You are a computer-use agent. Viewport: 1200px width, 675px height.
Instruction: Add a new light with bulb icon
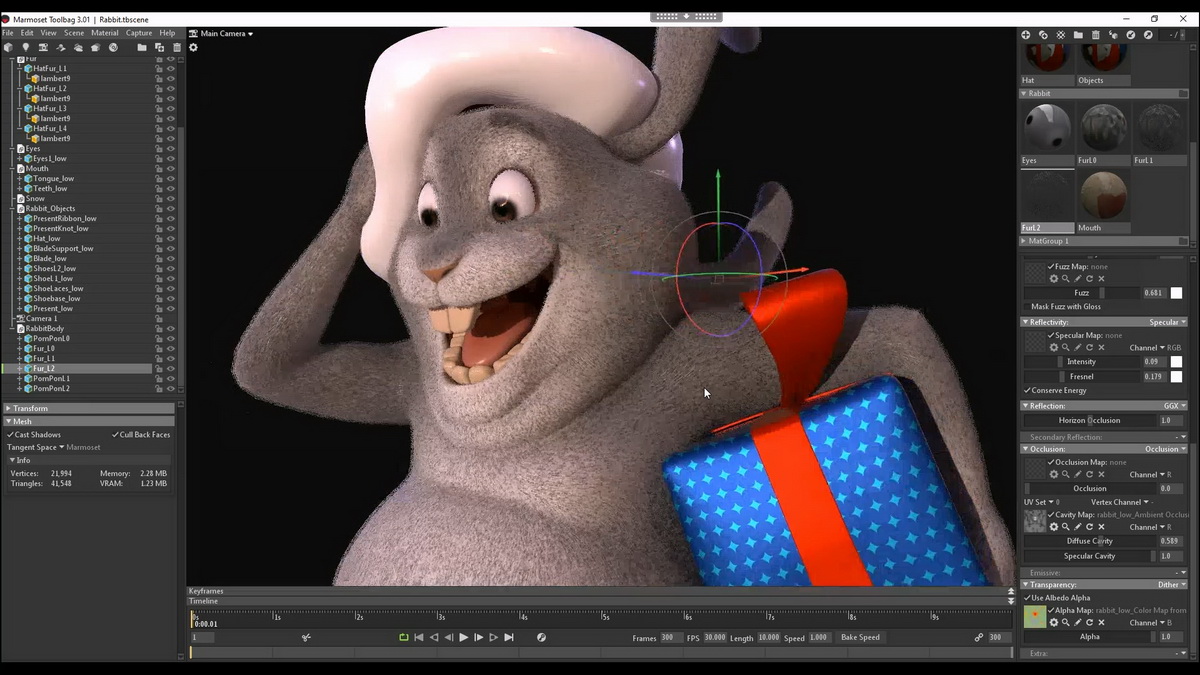pyautogui.click(x=26, y=47)
